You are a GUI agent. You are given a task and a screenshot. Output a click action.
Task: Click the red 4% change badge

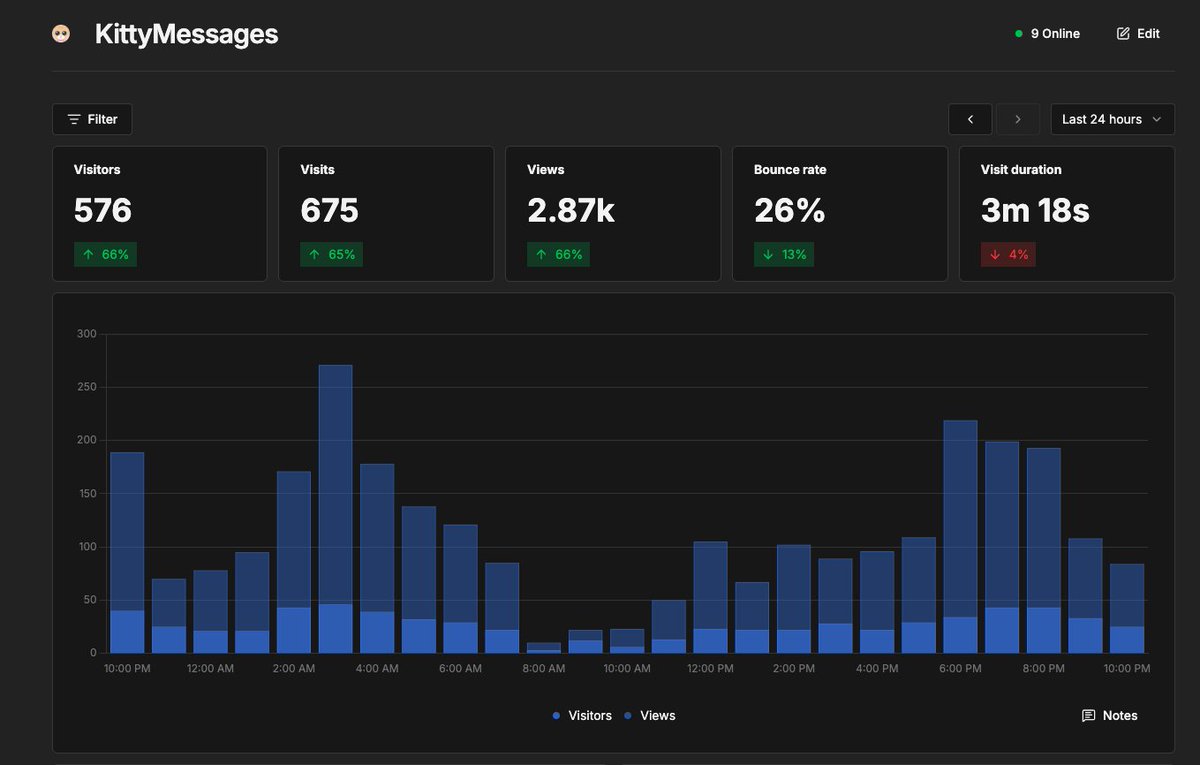pos(1008,254)
